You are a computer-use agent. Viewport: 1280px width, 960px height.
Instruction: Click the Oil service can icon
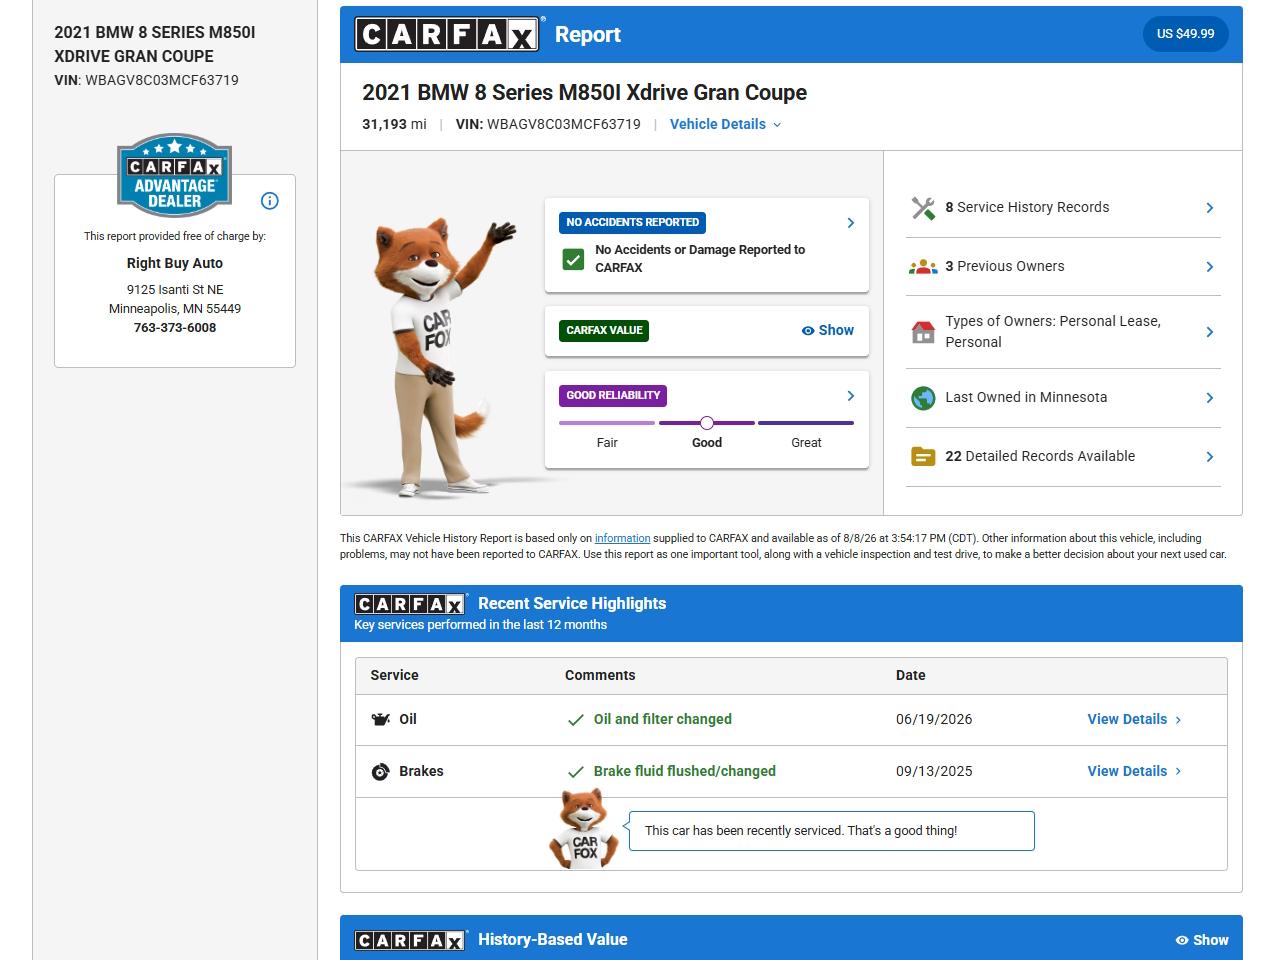(x=381, y=720)
